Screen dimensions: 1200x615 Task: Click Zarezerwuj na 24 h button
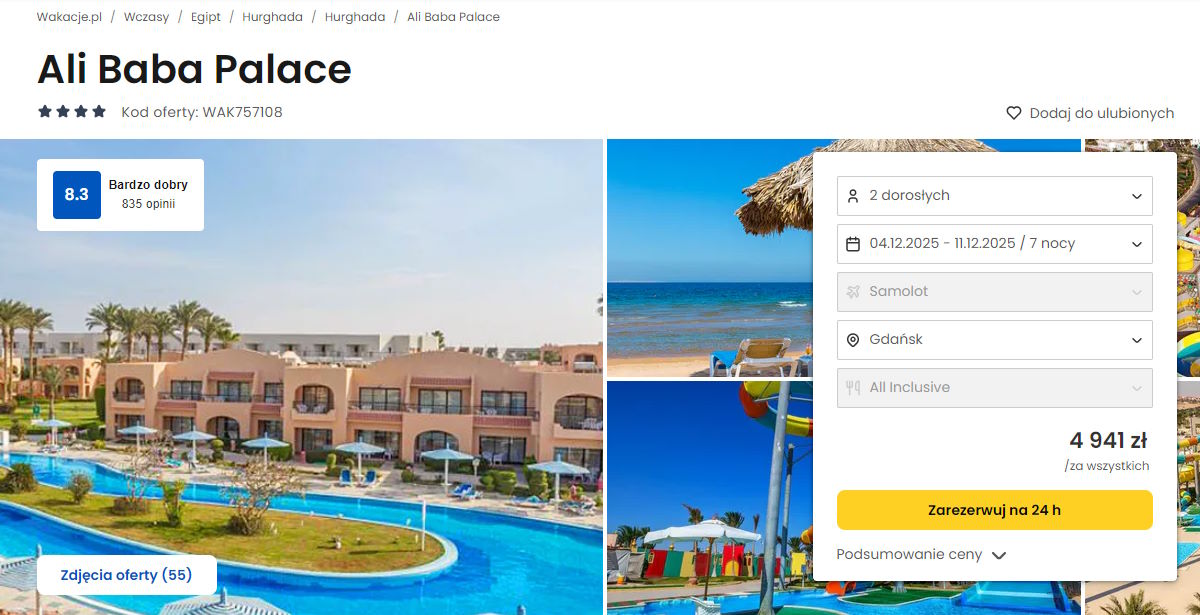[995, 510]
